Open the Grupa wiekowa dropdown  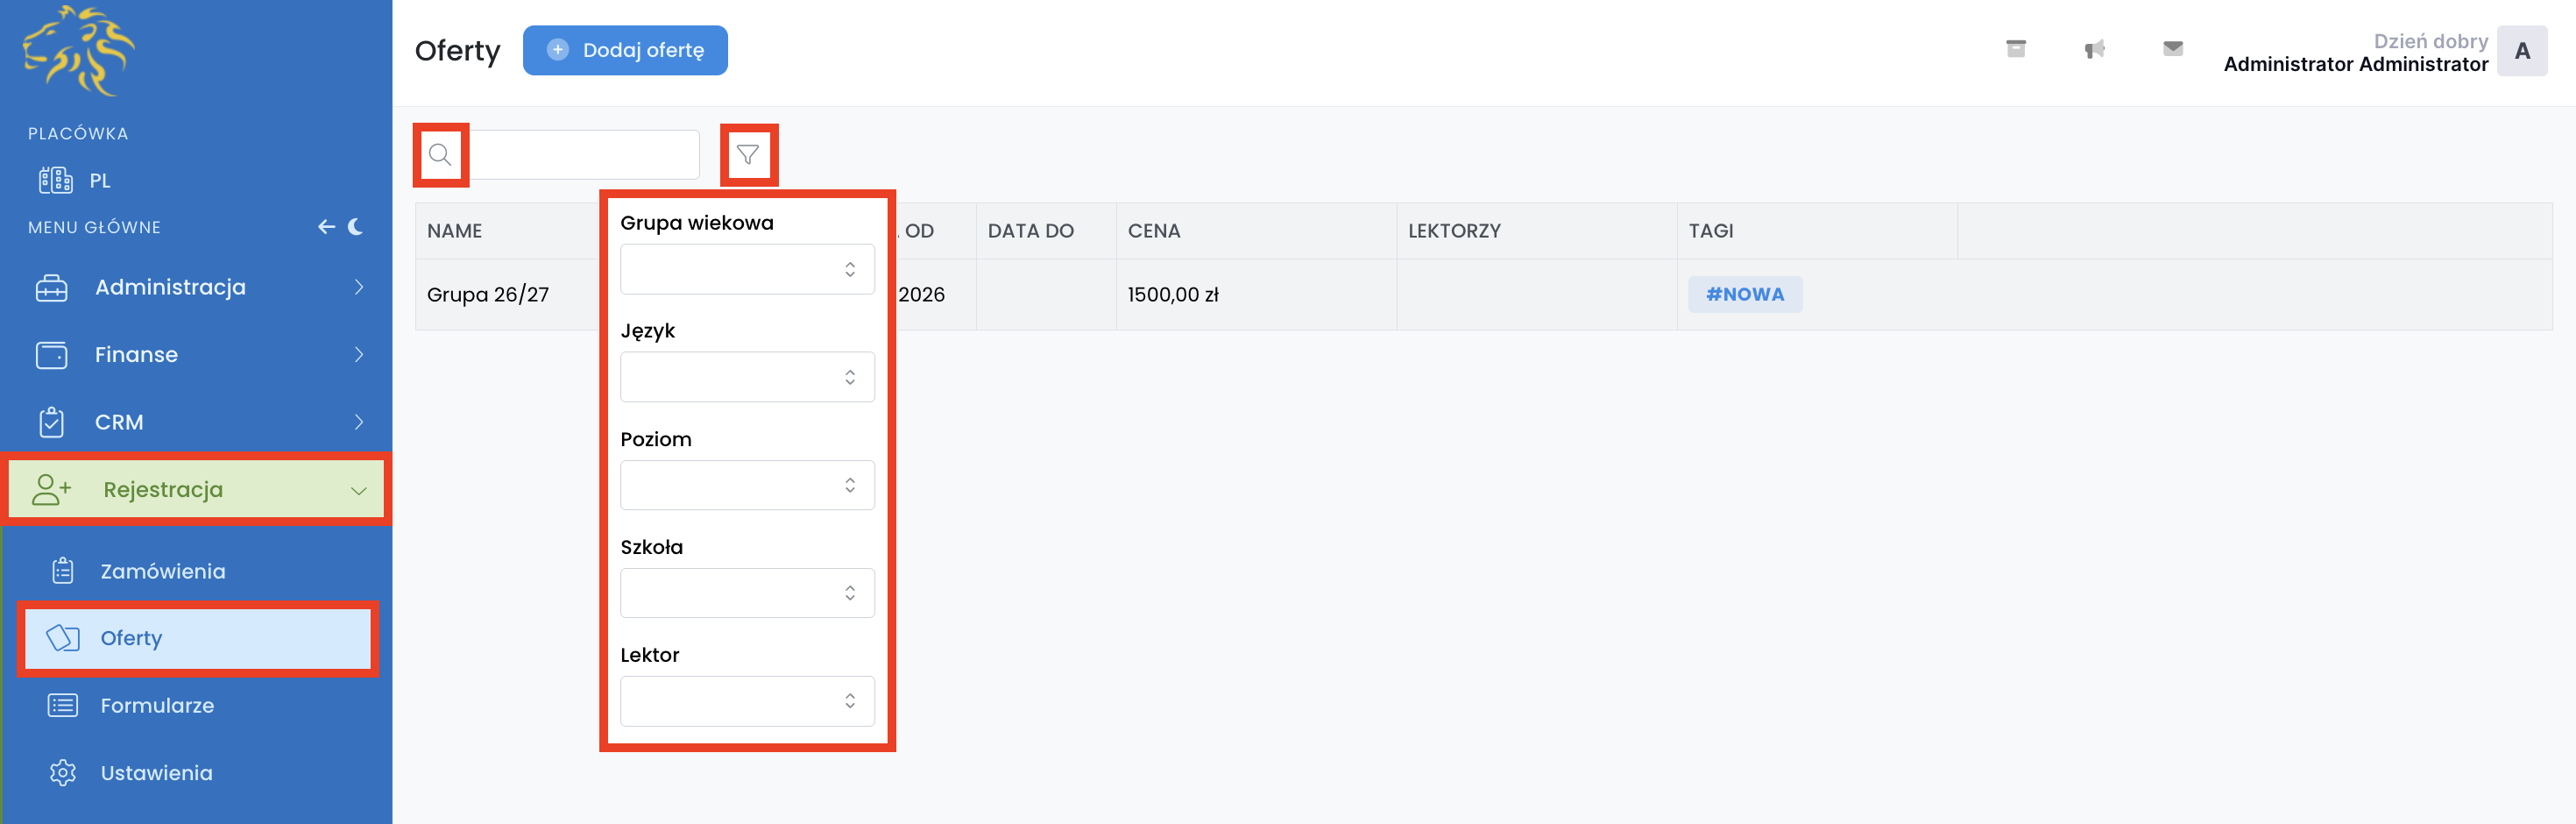pos(747,269)
